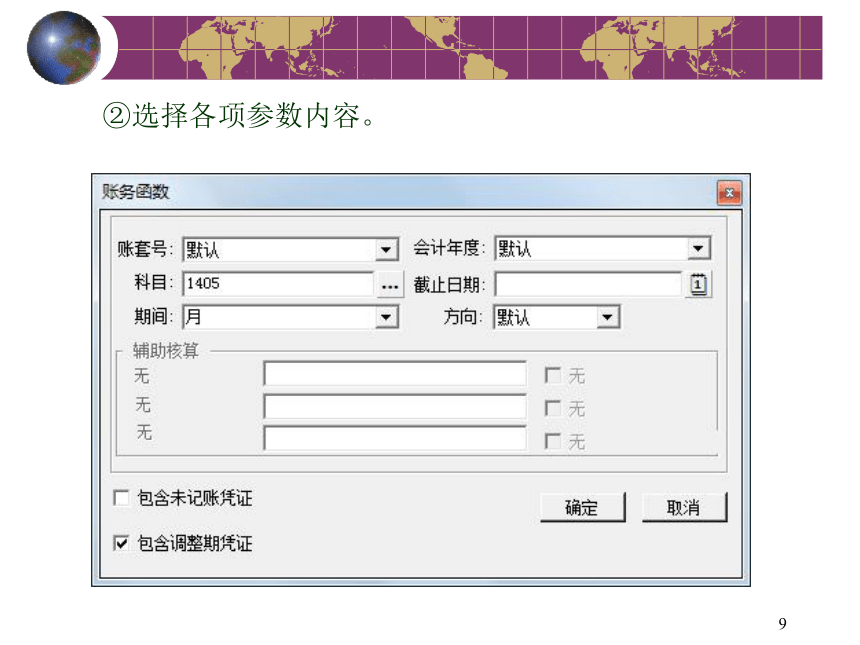Click the 确定 button
This screenshot has width=860, height=645.
tap(582, 507)
